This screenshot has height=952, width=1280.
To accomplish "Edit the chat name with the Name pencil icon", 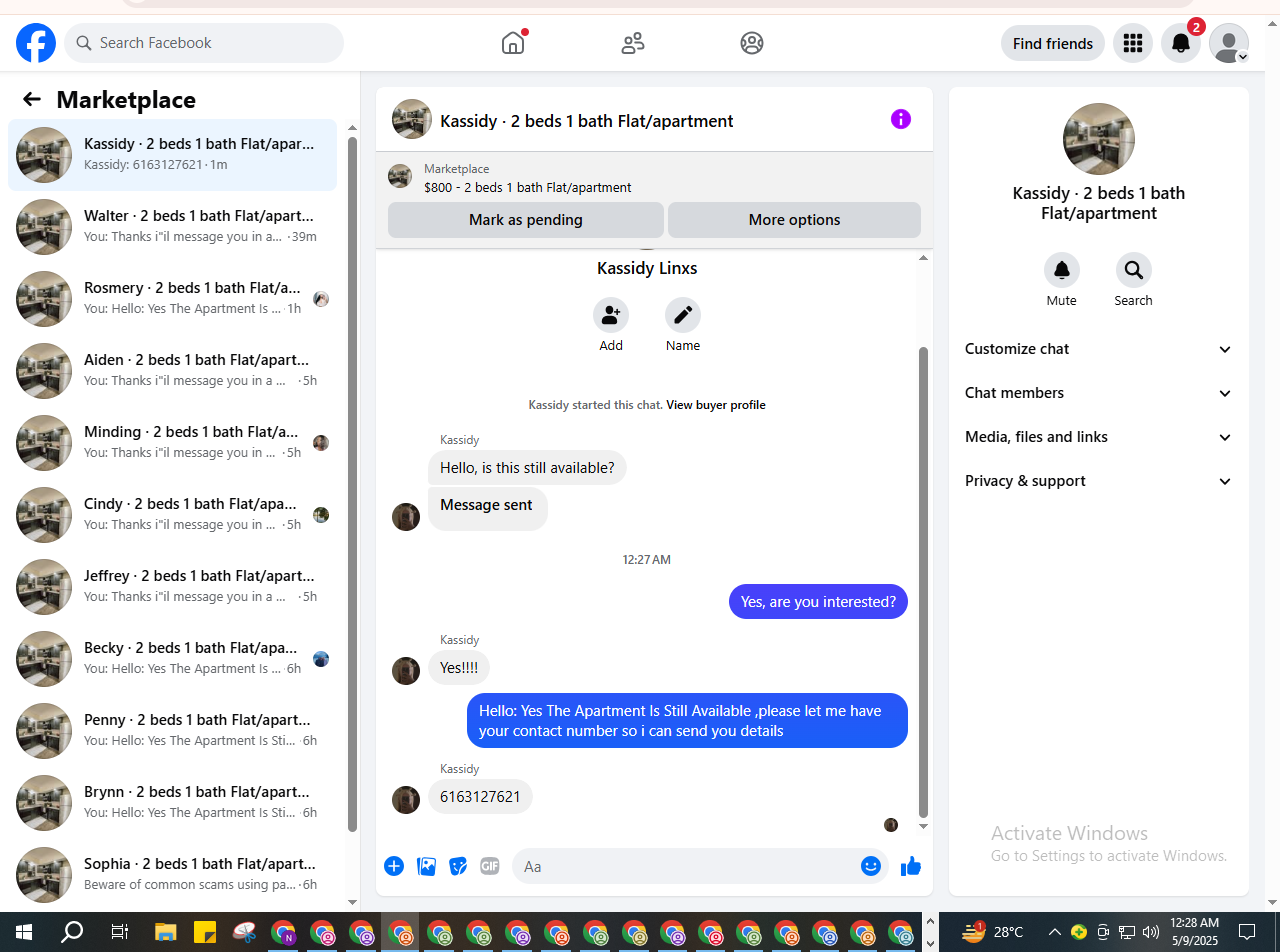I will [x=683, y=315].
